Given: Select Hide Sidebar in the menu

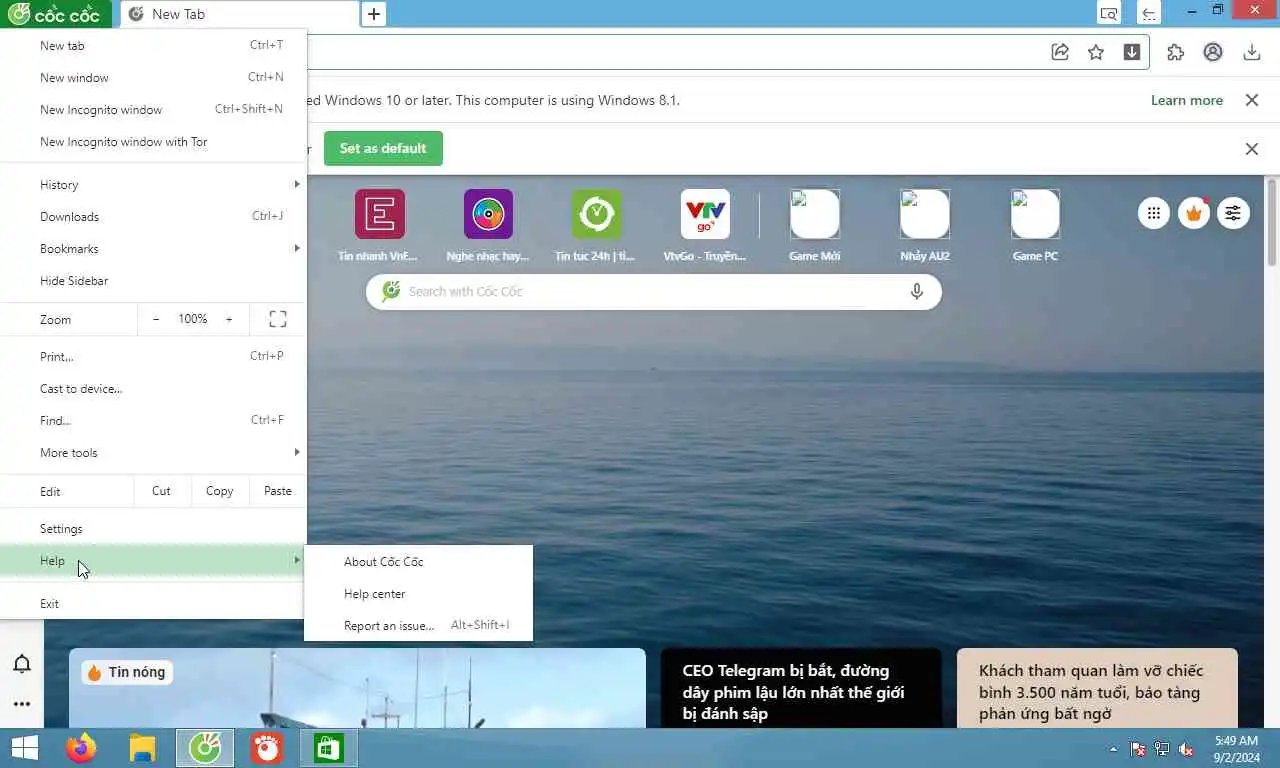Looking at the screenshot, I should [153, 280].
